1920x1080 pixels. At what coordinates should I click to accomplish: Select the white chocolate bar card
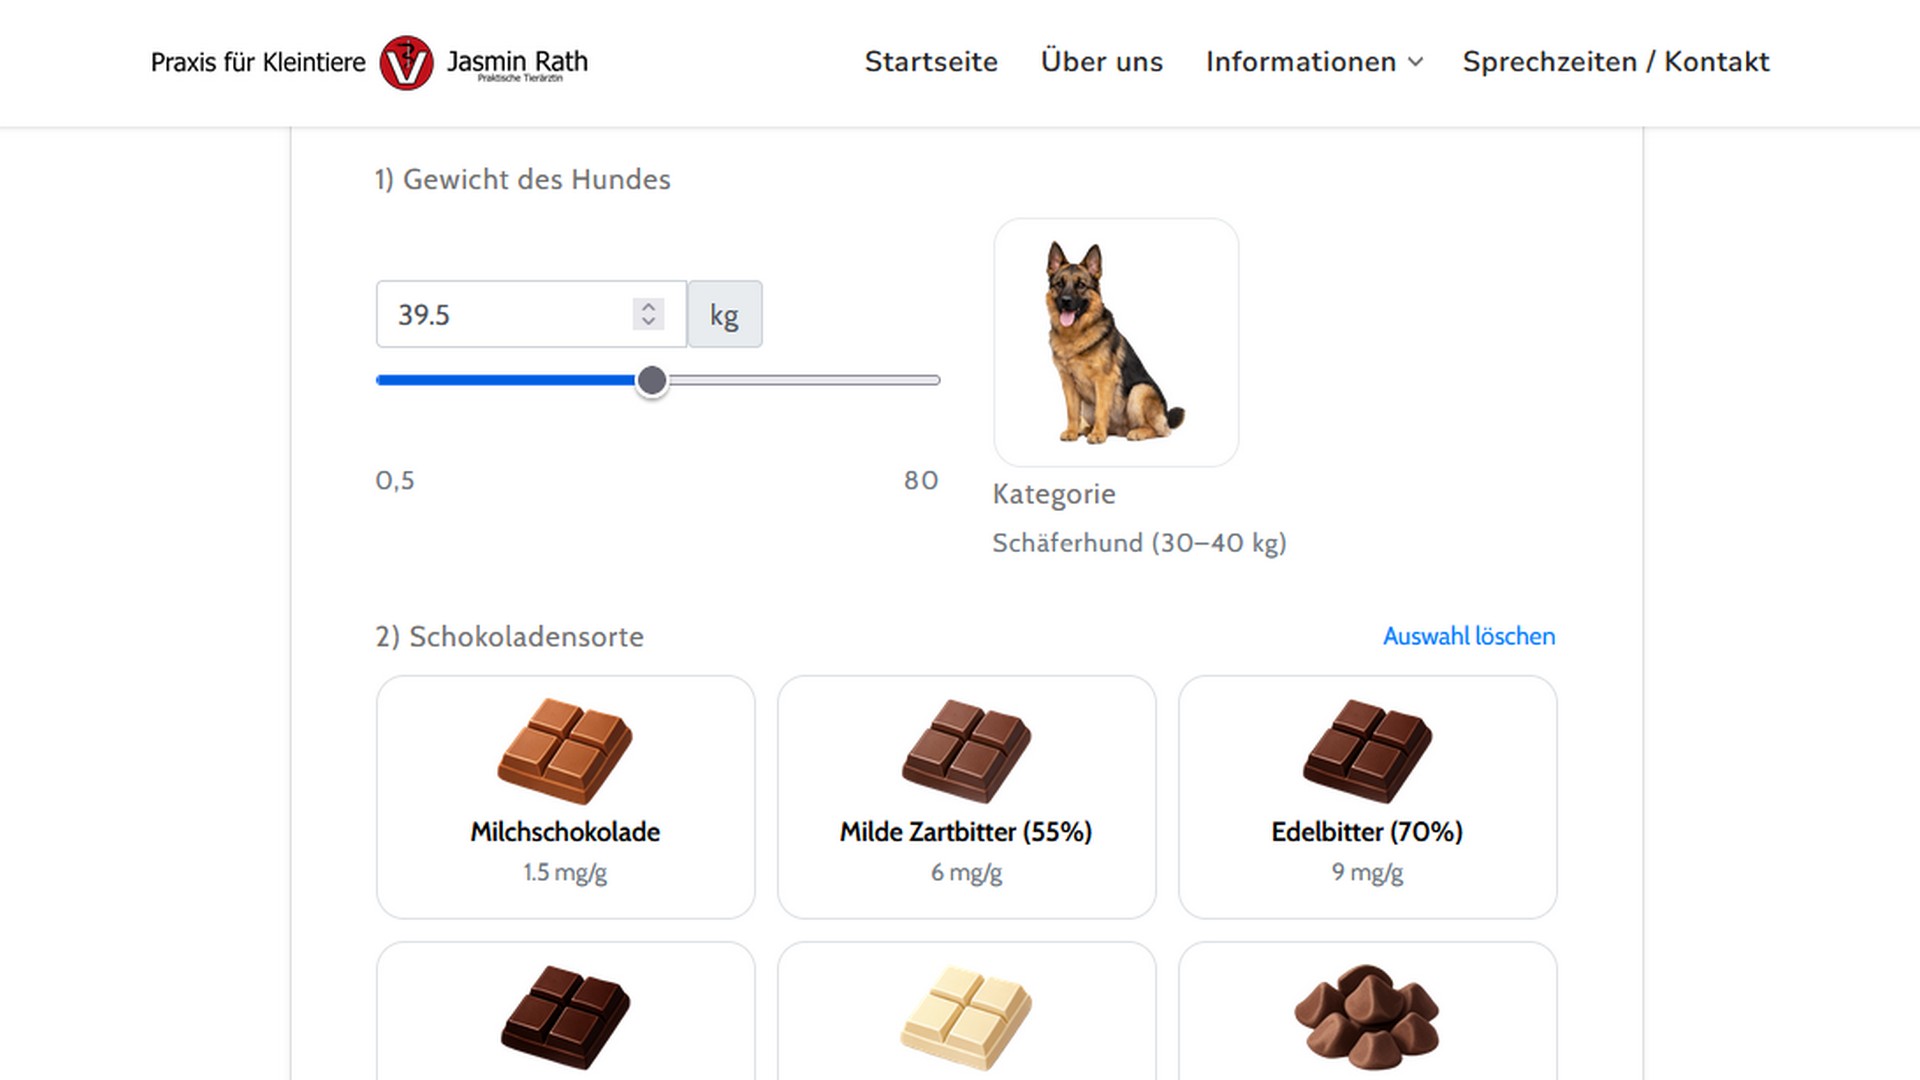(x=966, y=1011)
